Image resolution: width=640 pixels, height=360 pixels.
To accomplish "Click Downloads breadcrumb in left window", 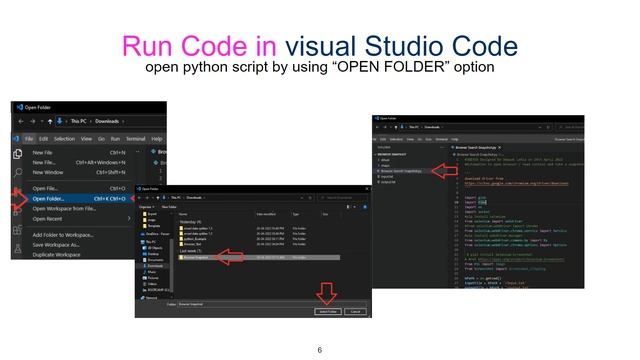I will (107, 121).
